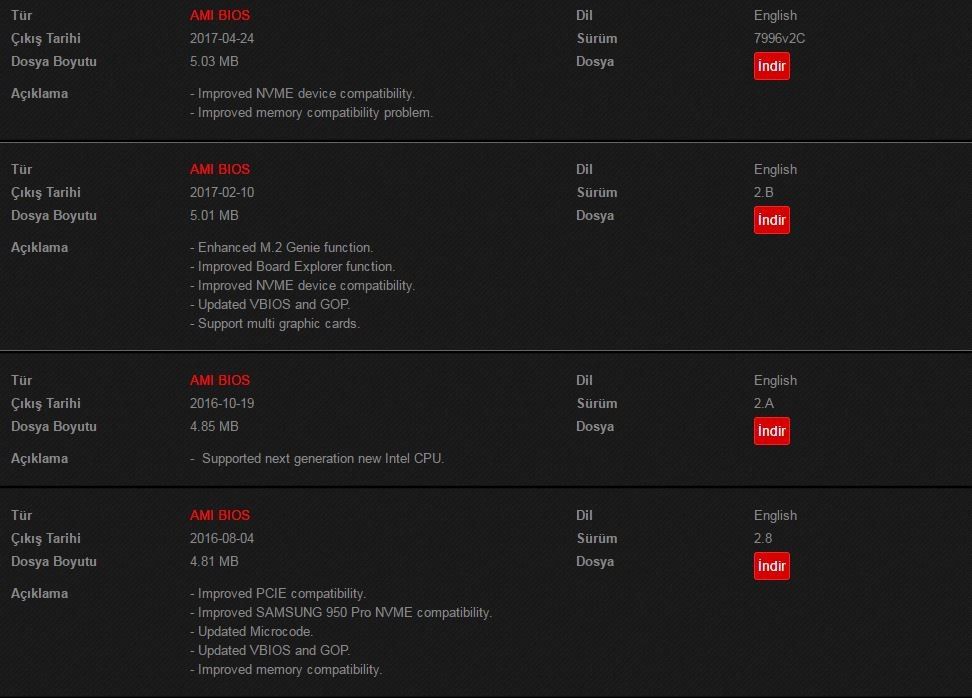Click 'Improved SAMSUNG 950 Pro NVME compatibility' line
This screenshot has height=698, width=972.
click(x=341, y=612)
